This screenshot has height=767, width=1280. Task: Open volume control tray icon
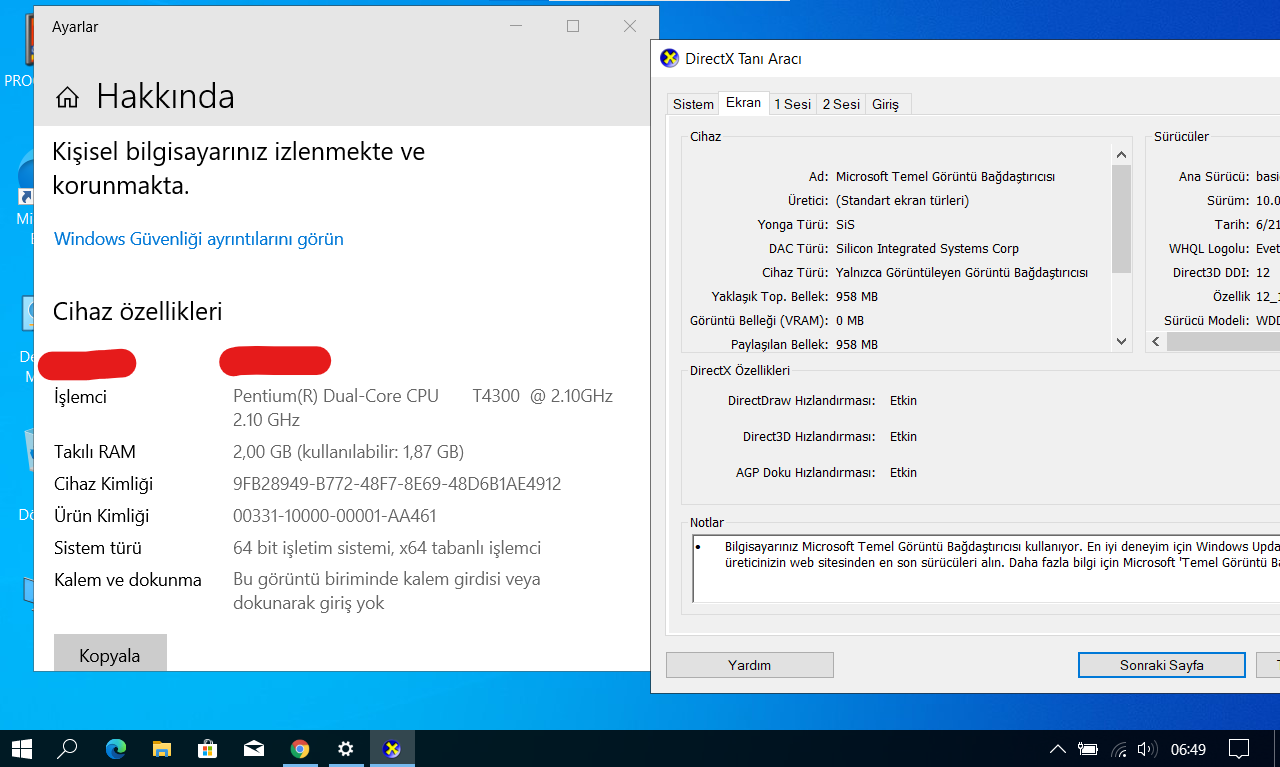1147,749
